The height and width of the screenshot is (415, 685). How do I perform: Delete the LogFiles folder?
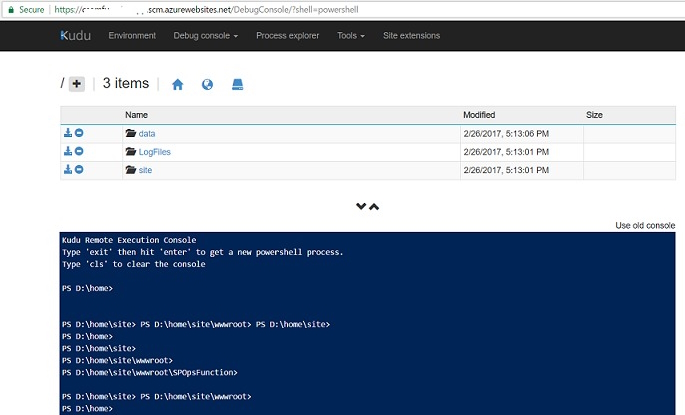[x=79, y=151]
